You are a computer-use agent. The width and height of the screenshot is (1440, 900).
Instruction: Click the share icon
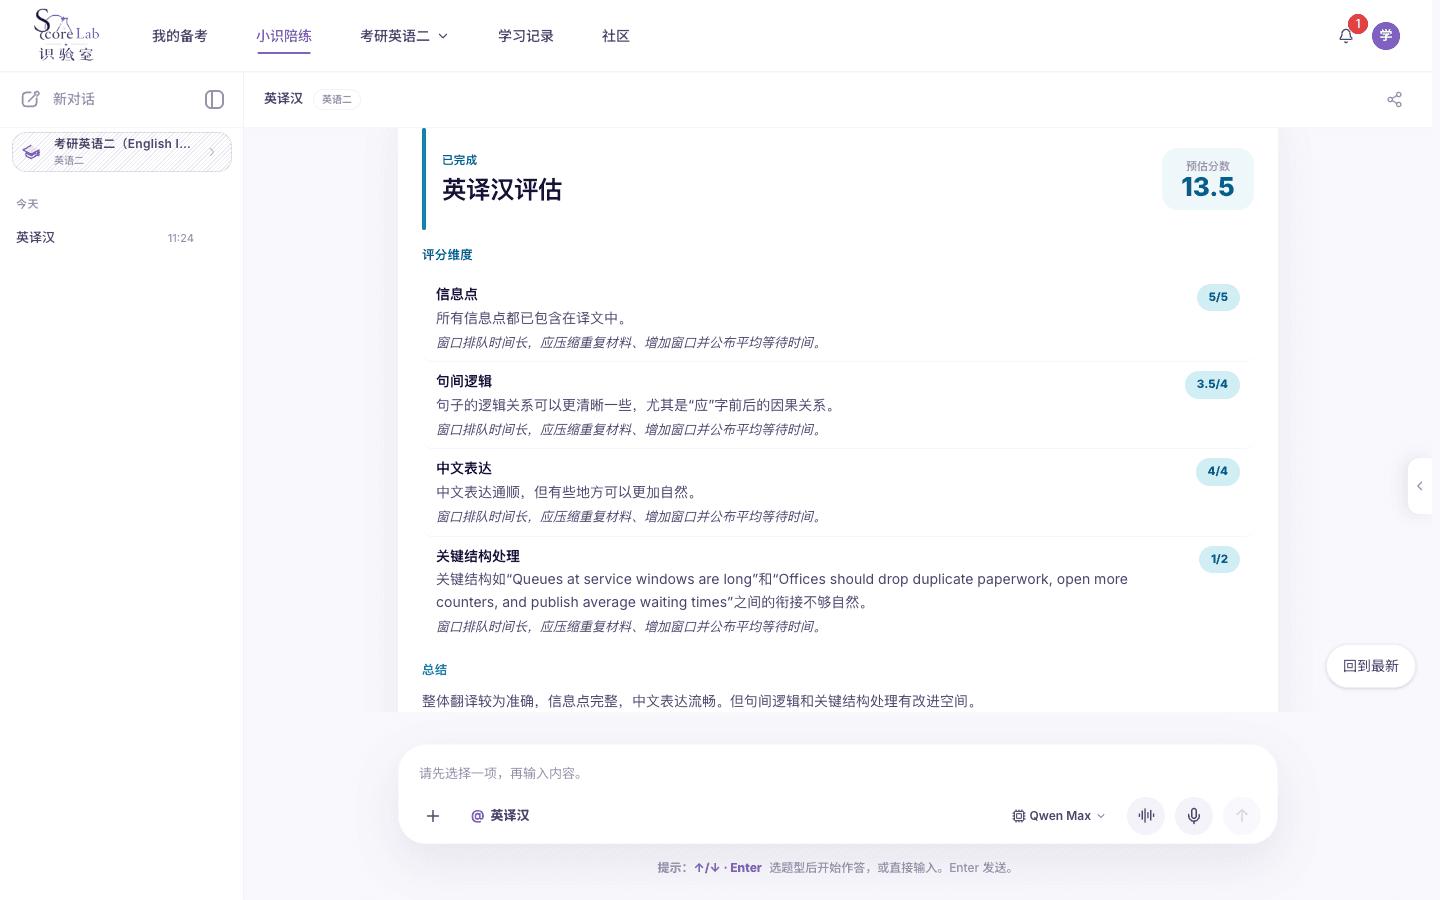pos(1395,99)
